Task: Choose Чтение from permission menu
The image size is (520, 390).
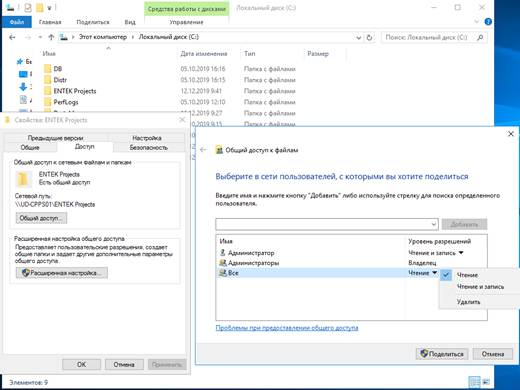Action: coord(467,275)
